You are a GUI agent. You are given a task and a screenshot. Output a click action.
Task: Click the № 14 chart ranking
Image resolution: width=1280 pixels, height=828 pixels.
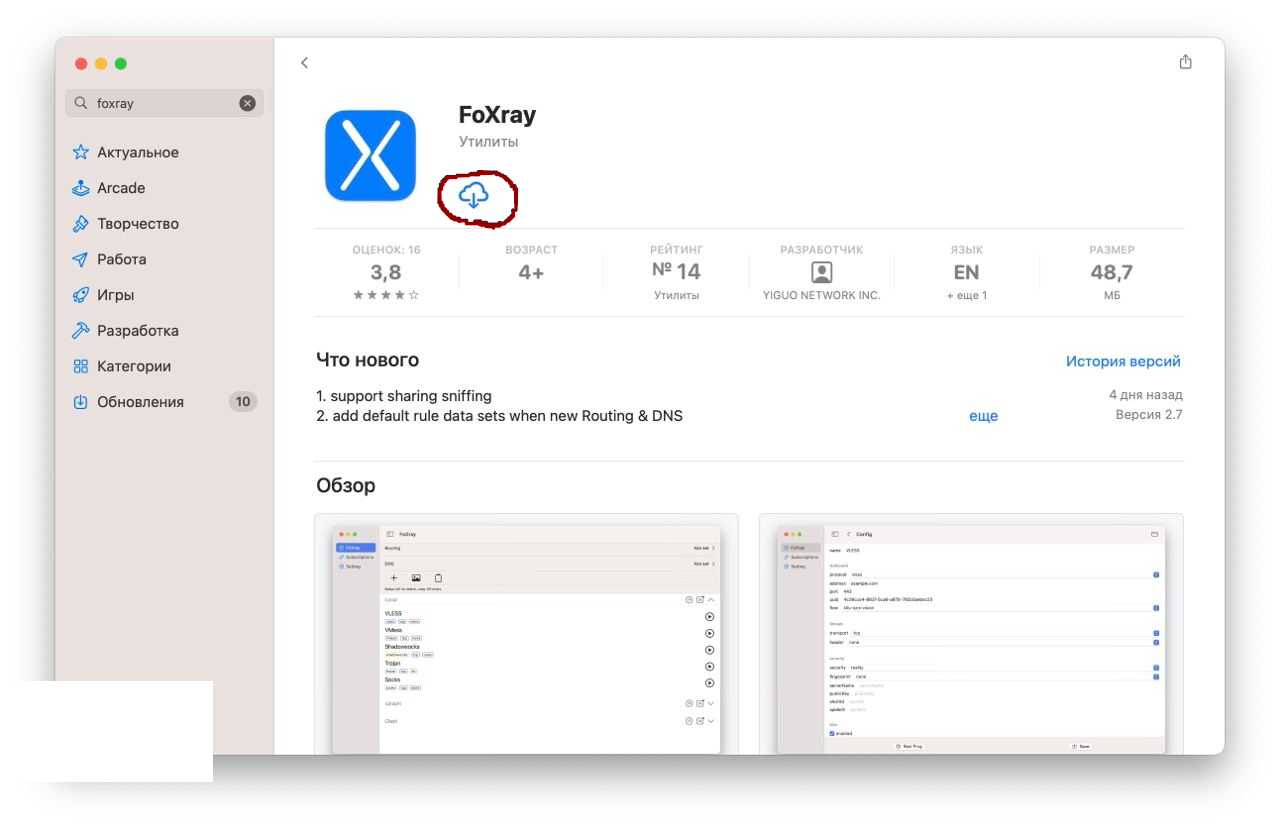click(676, 271)
